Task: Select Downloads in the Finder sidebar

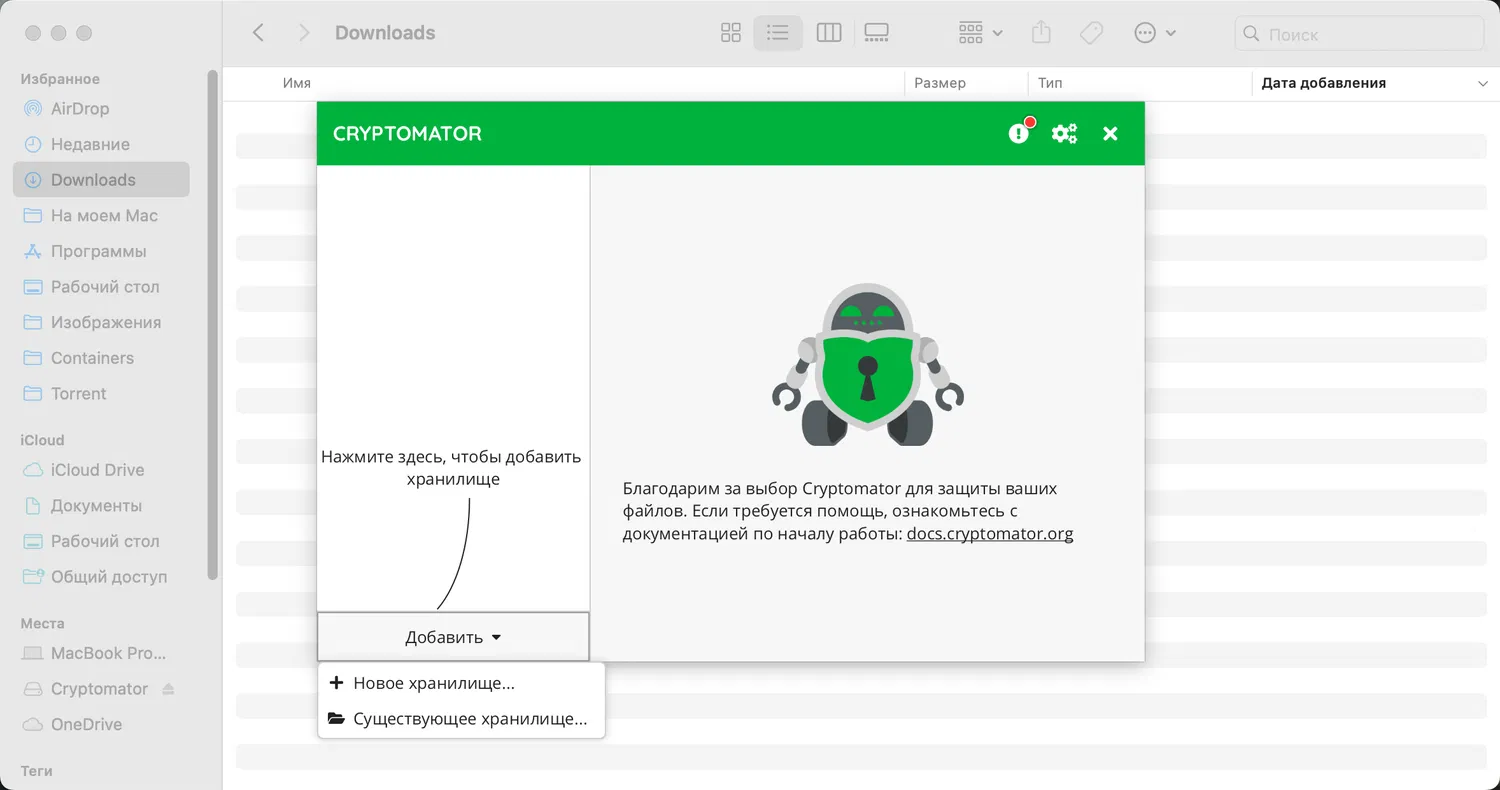Action: pos(101,180)
